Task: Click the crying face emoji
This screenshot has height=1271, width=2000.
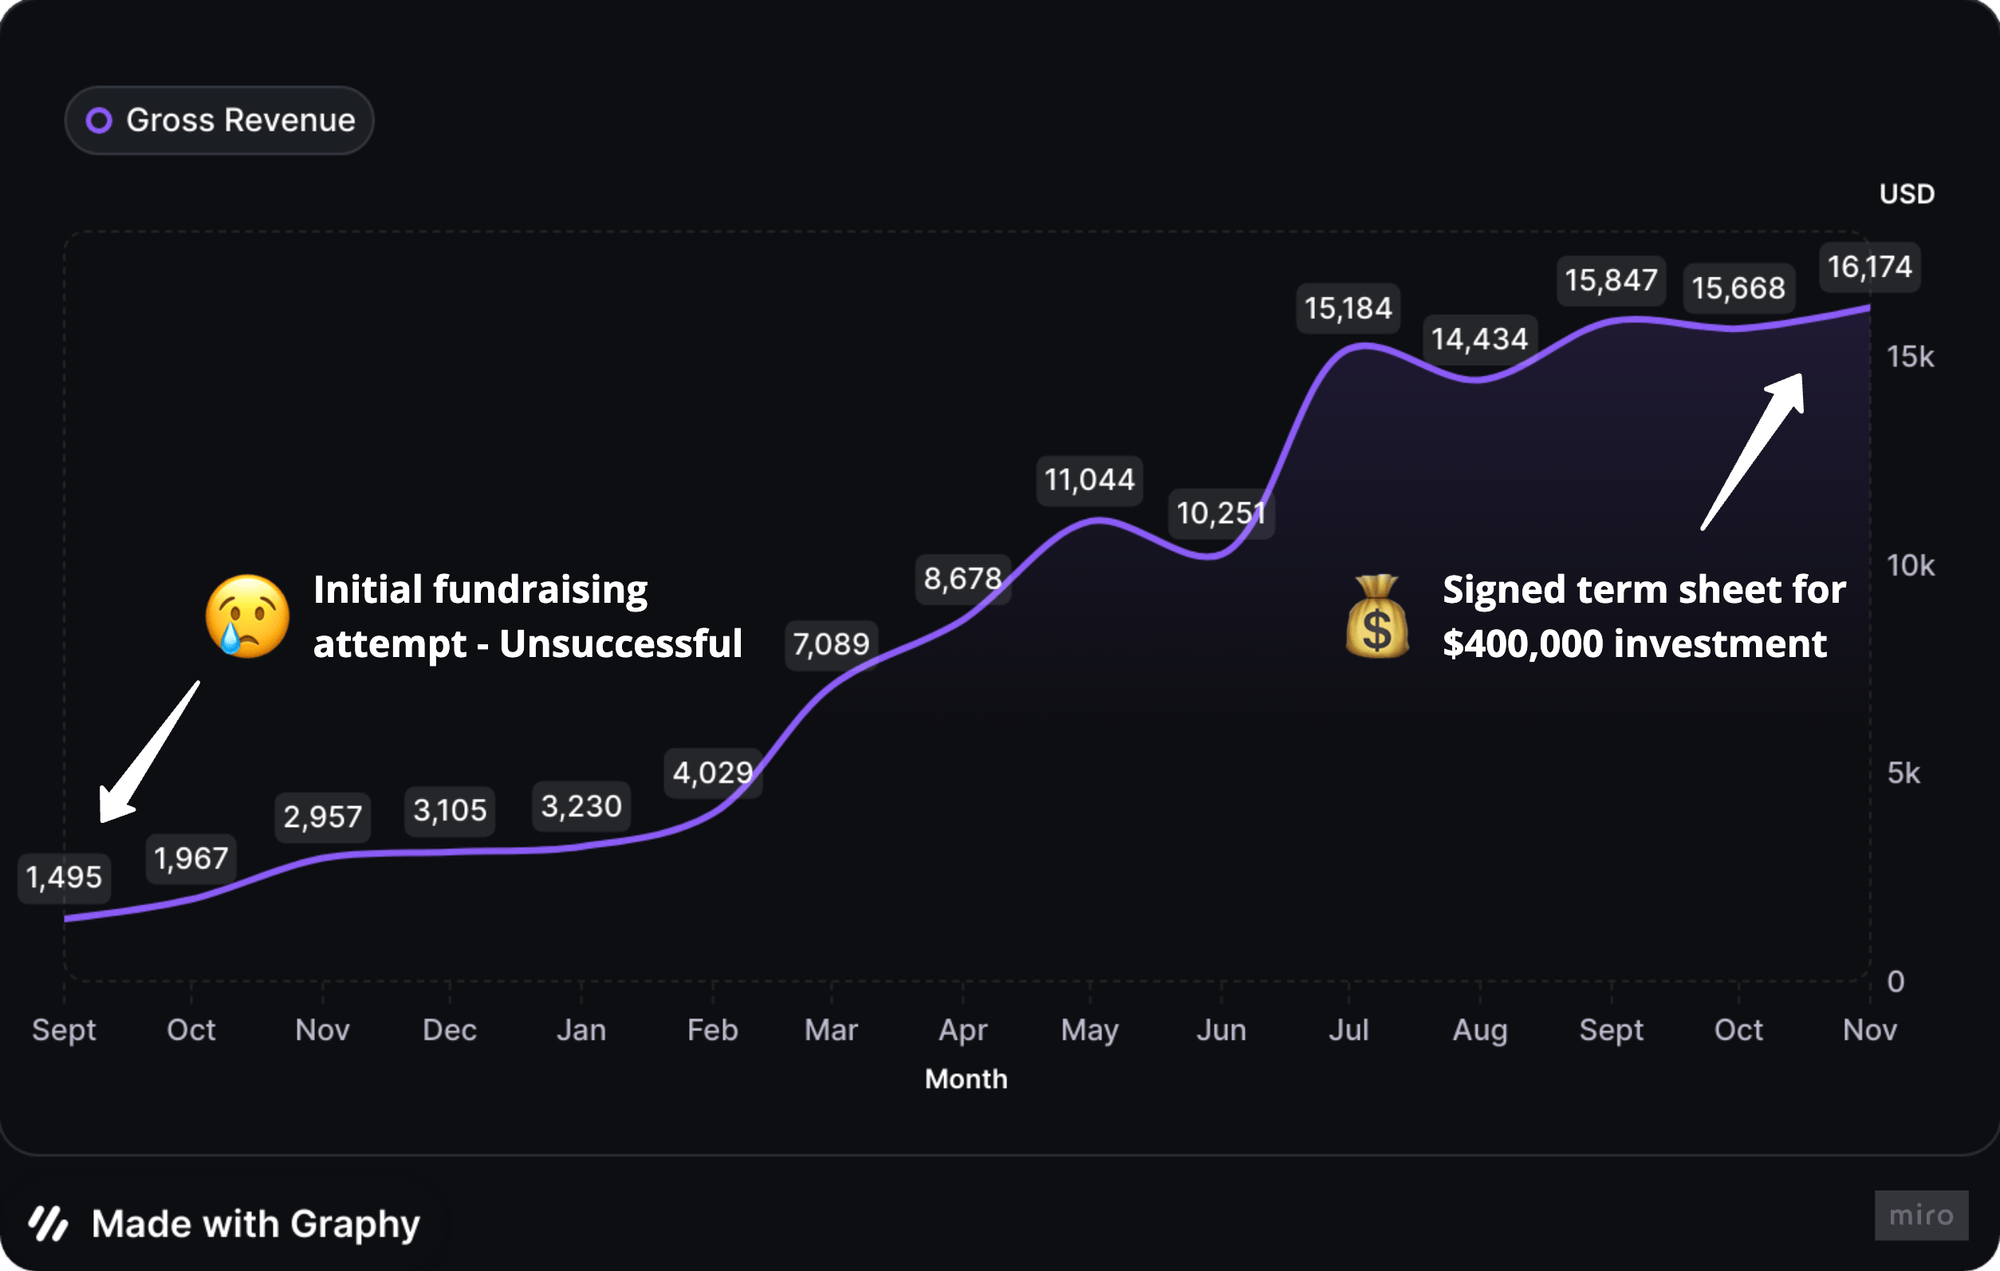Action: tap(247, 616)
